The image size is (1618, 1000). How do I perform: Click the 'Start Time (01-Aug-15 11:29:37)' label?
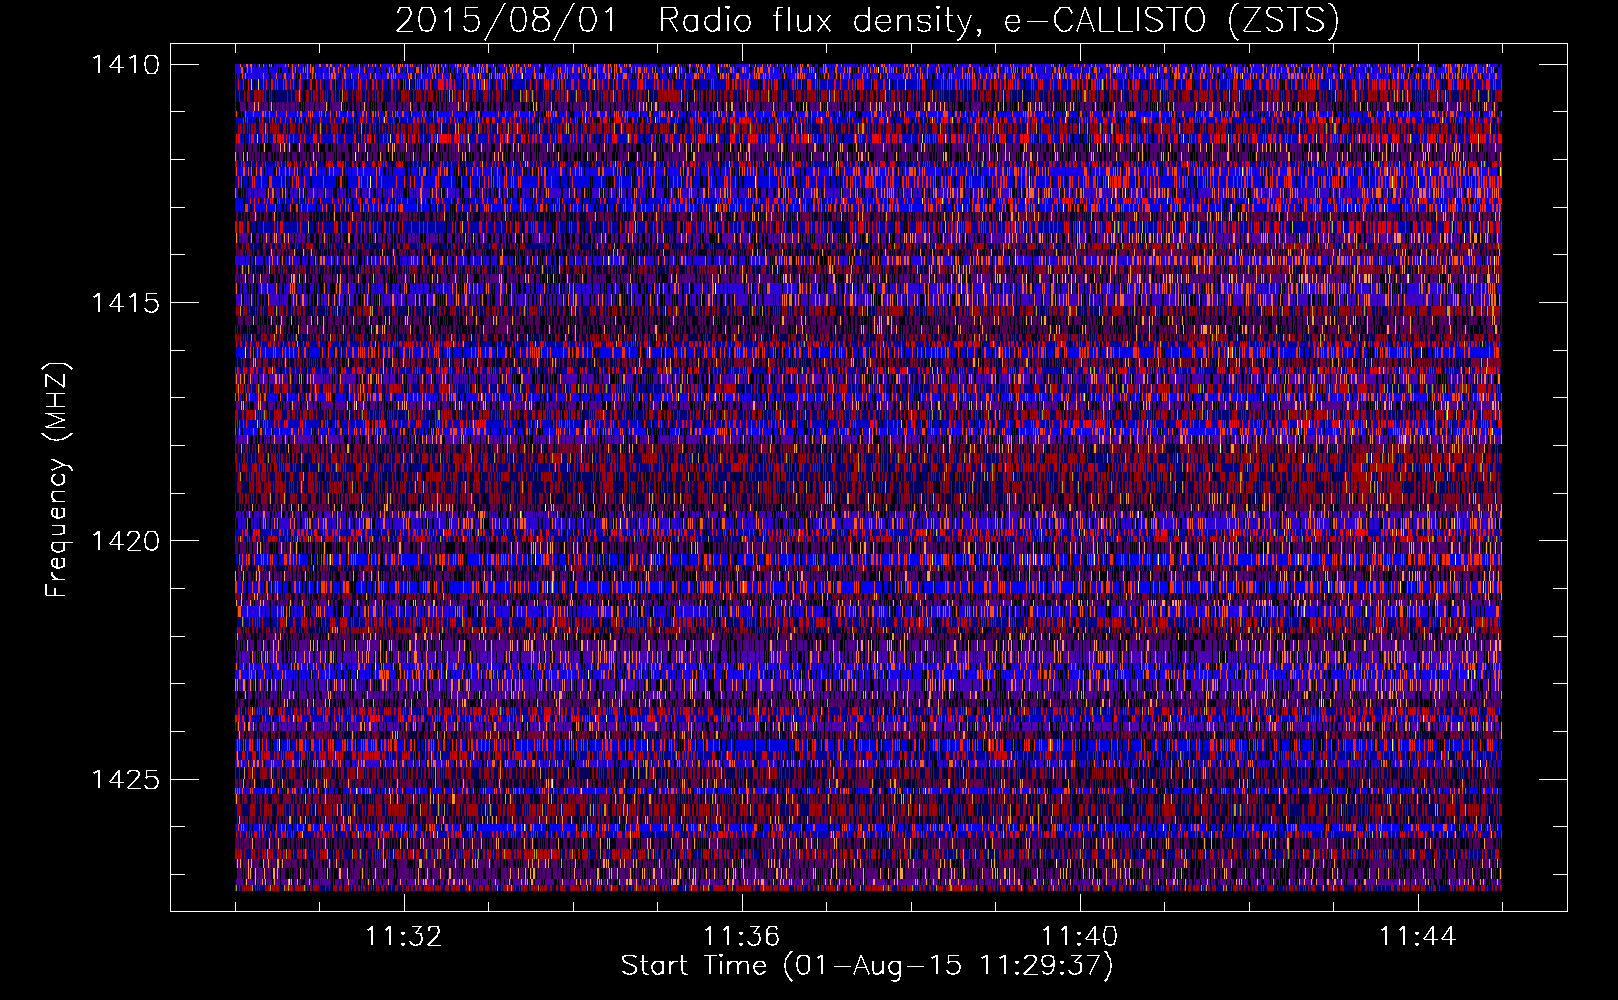pos(867,966)
